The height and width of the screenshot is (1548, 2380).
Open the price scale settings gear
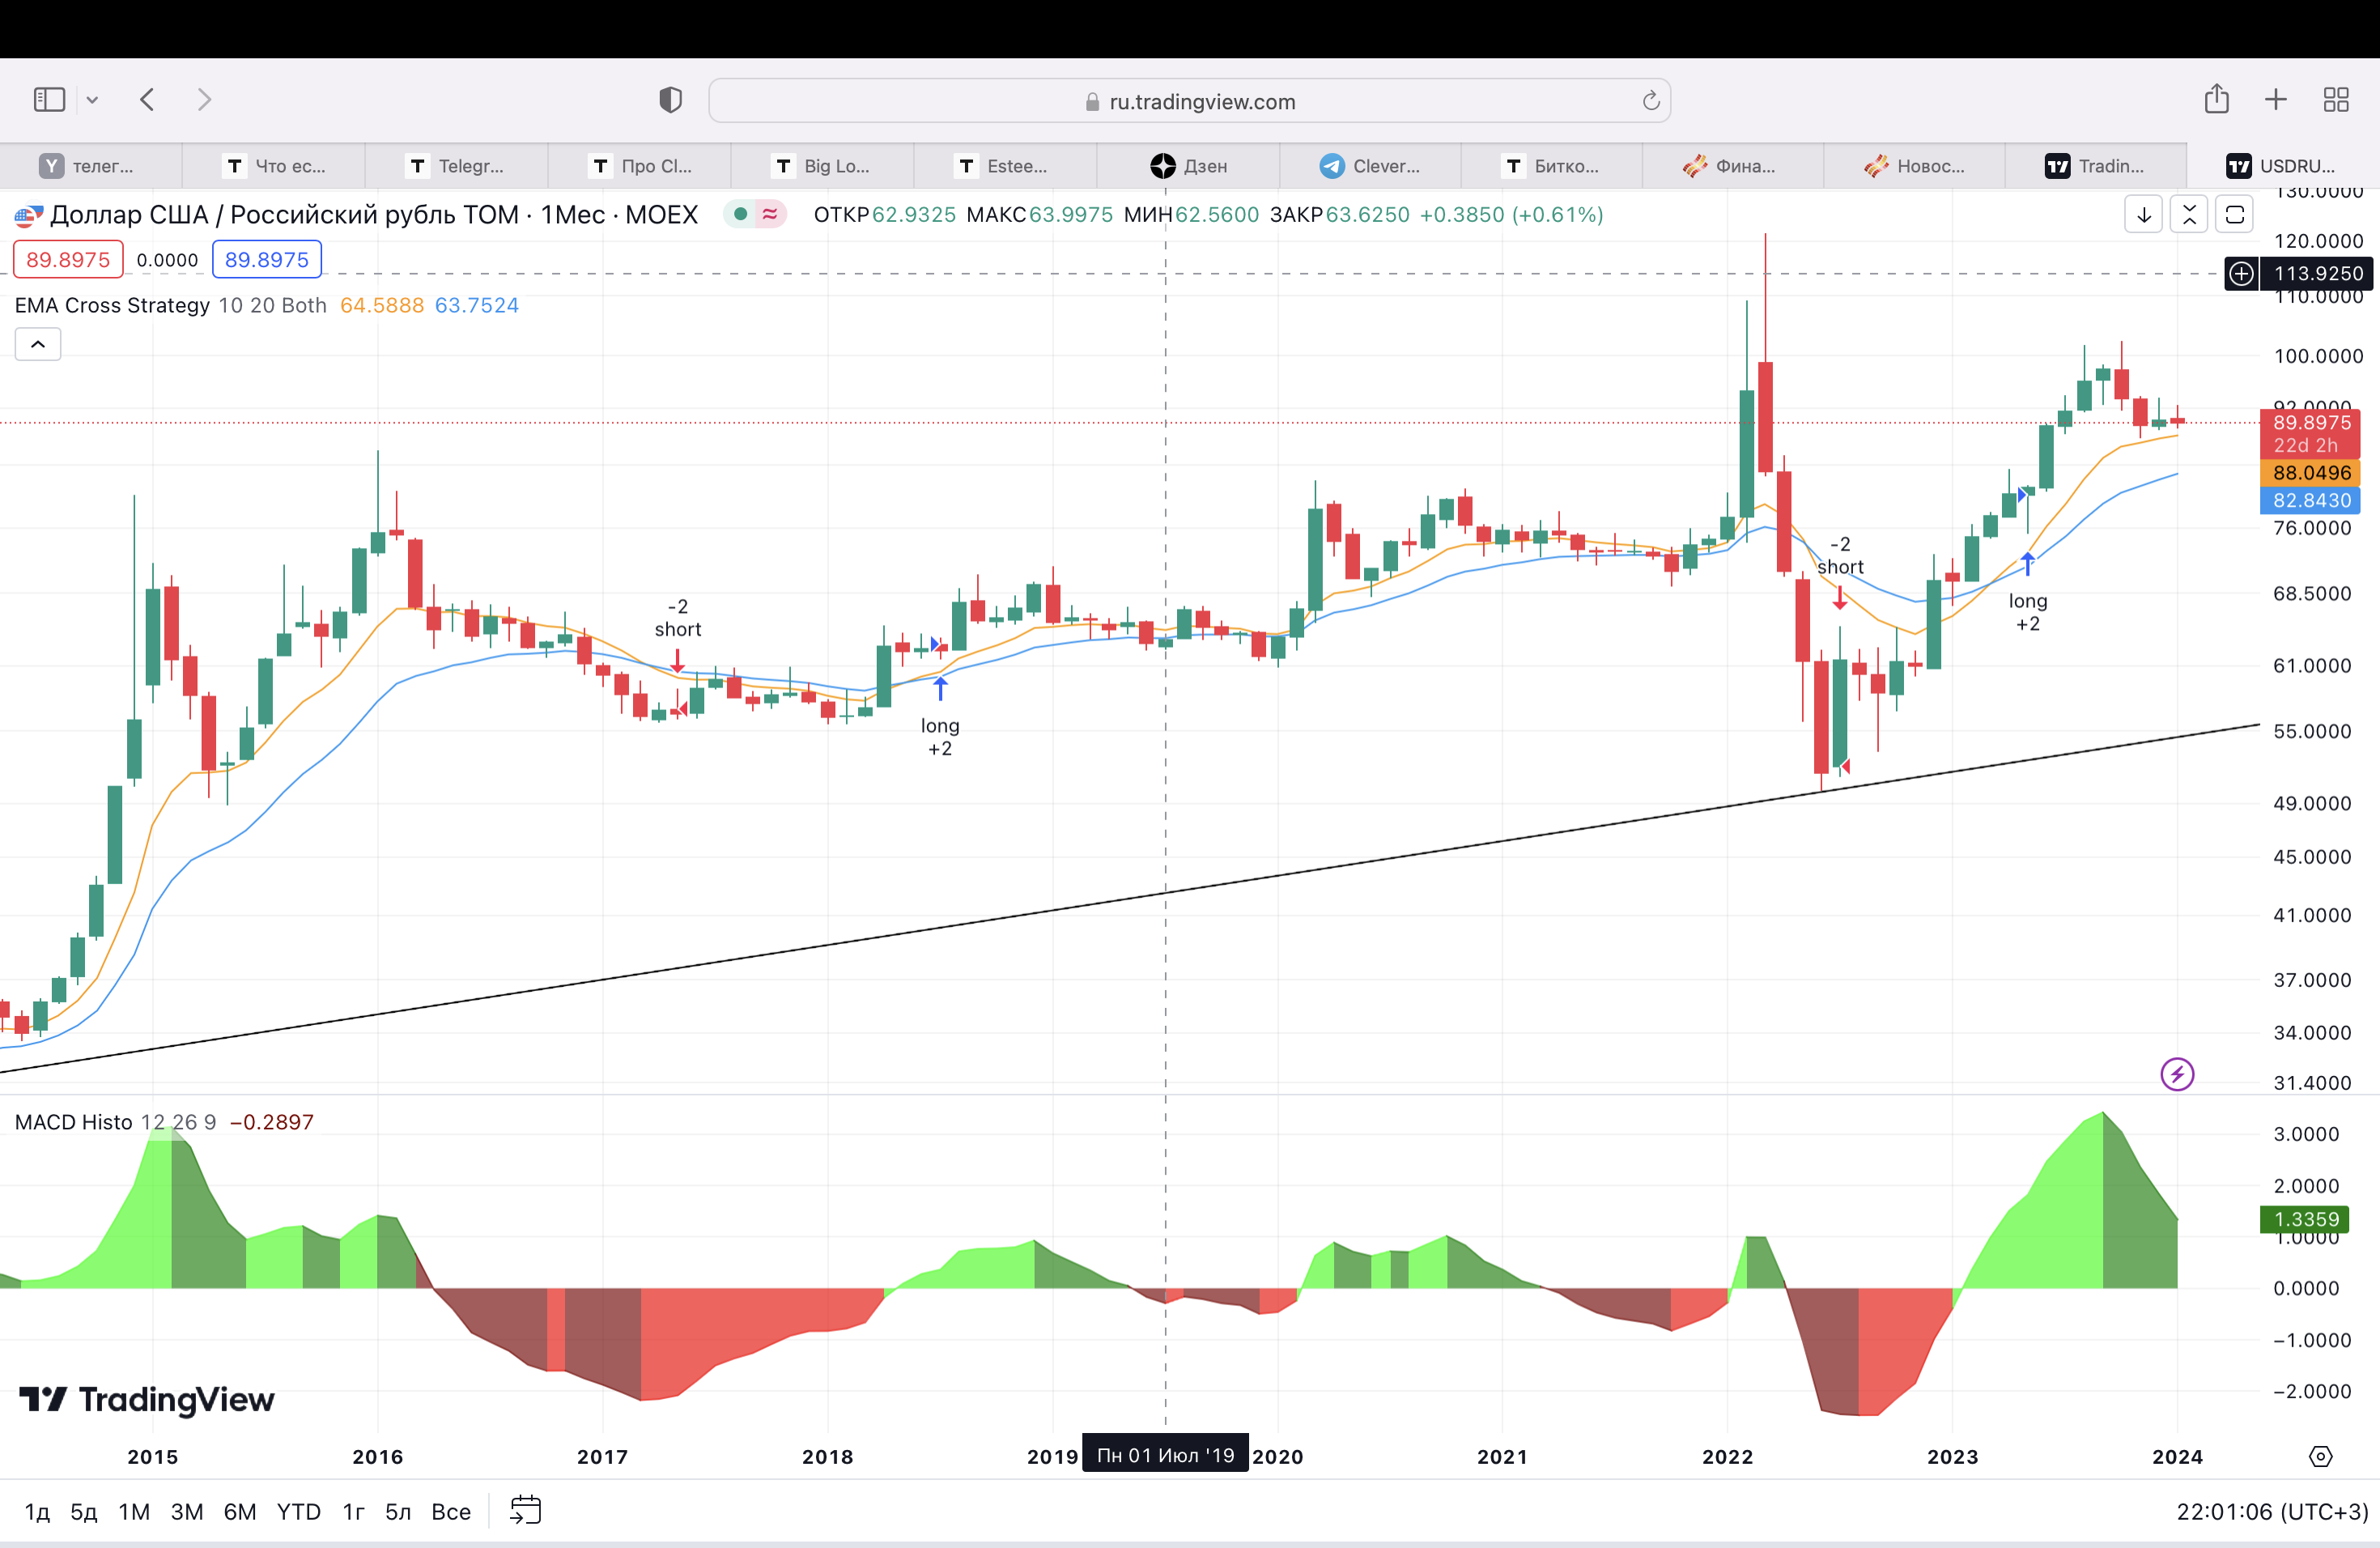pos(2320,1457)
